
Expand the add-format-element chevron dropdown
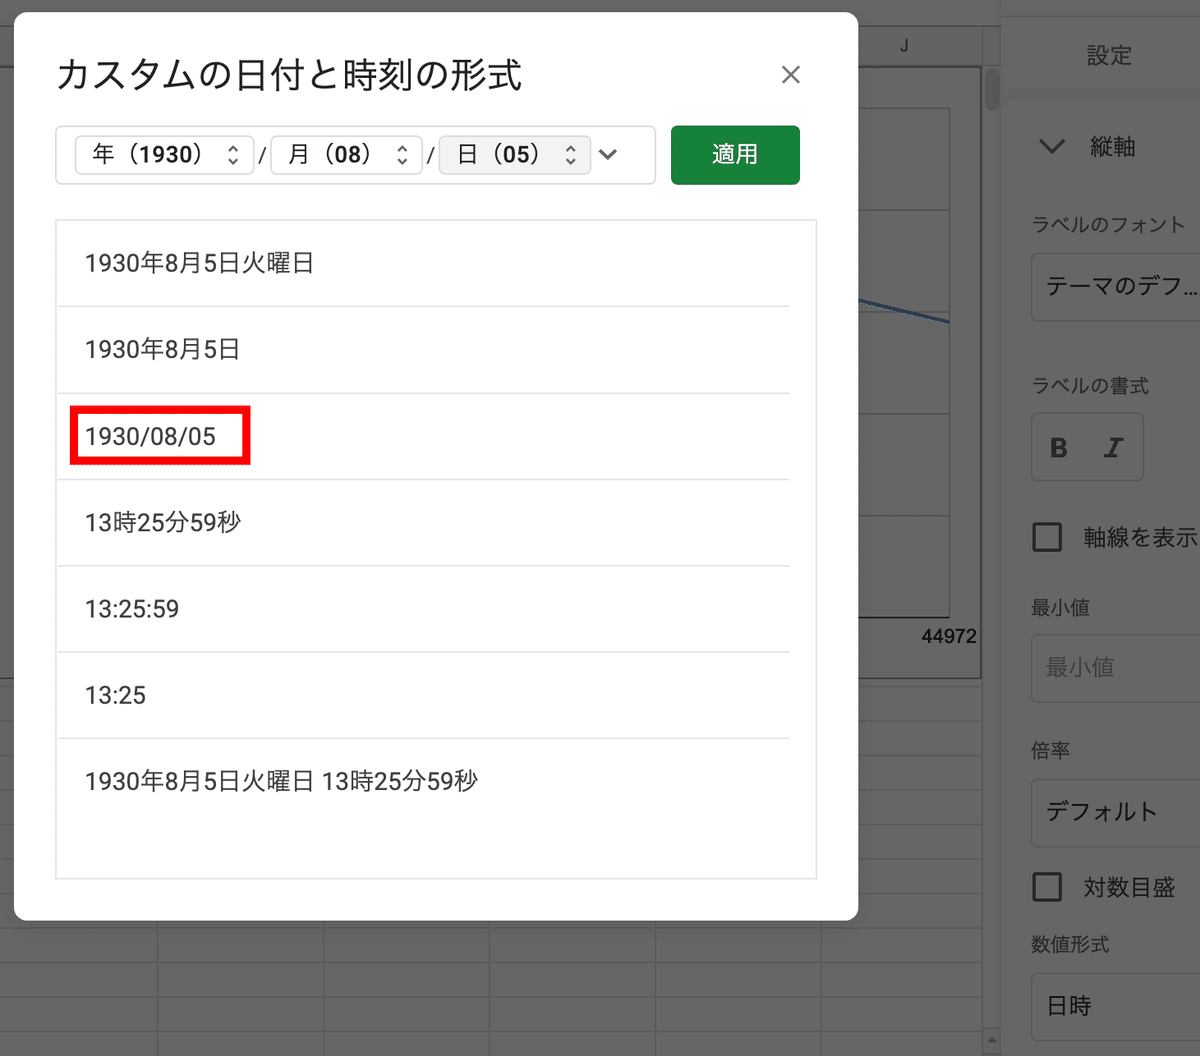[x=608, y=155]
